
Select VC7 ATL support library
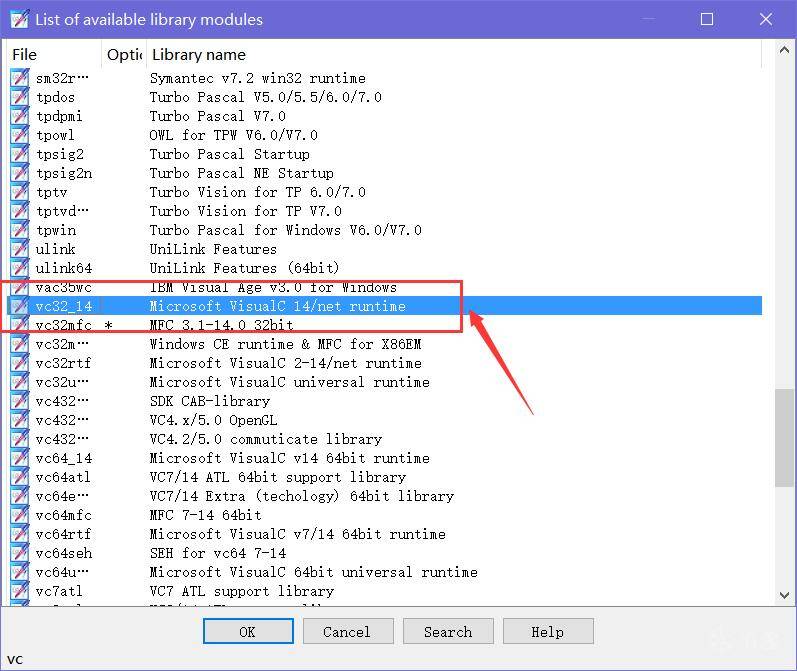tap(241, 591)
